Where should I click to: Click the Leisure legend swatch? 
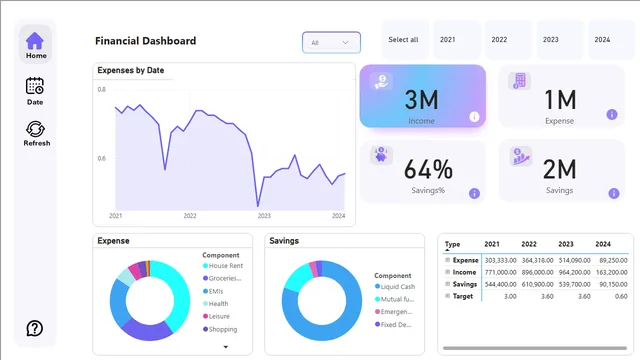click(205, 316)
